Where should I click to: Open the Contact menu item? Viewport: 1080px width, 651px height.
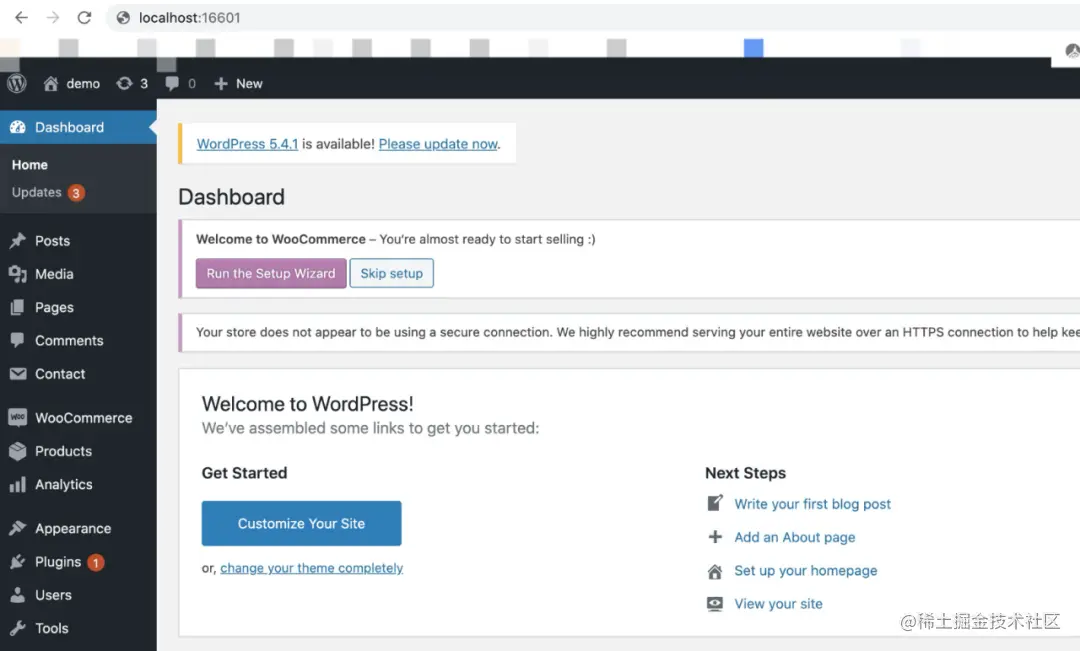tap(60, 373)
